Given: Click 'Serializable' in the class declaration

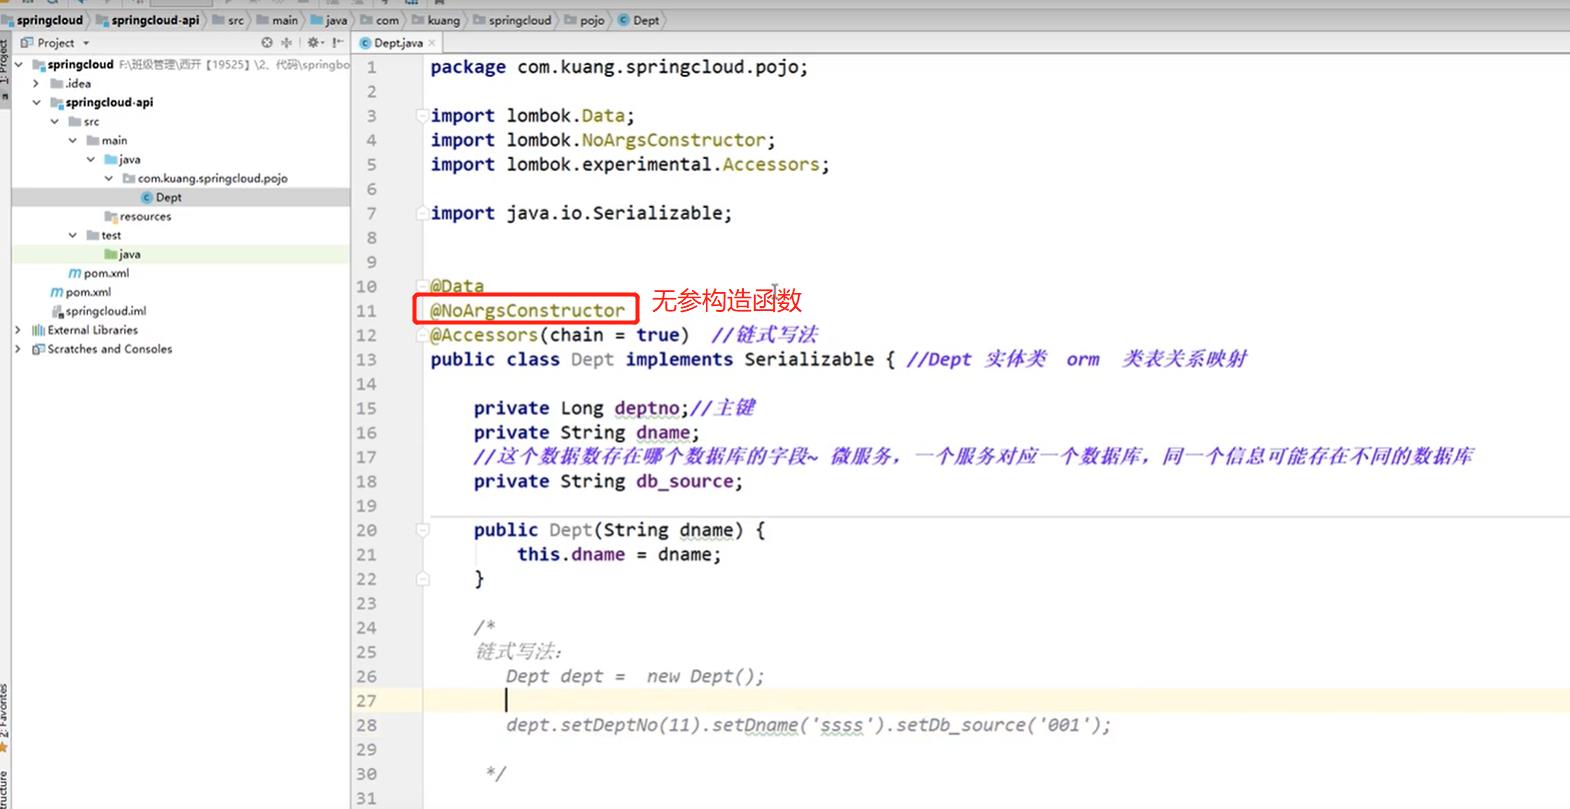Looking at the screenshot, I should pos(809,359).
